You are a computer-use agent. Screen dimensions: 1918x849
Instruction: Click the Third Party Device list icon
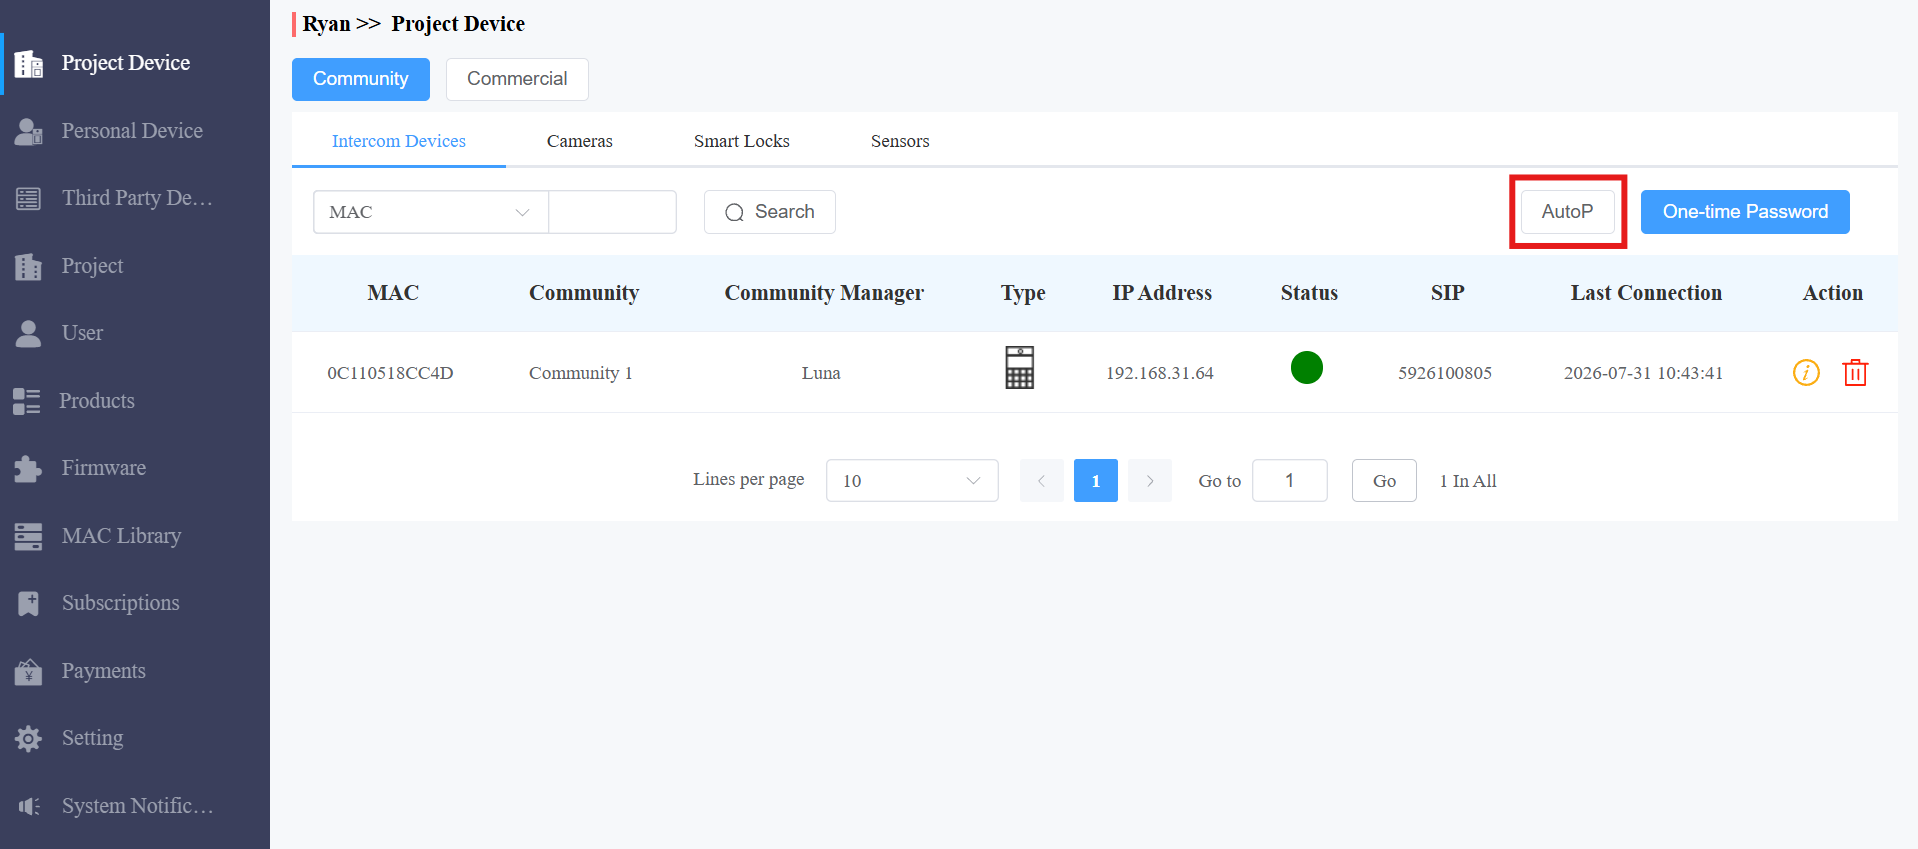click(x=29, y=199)
